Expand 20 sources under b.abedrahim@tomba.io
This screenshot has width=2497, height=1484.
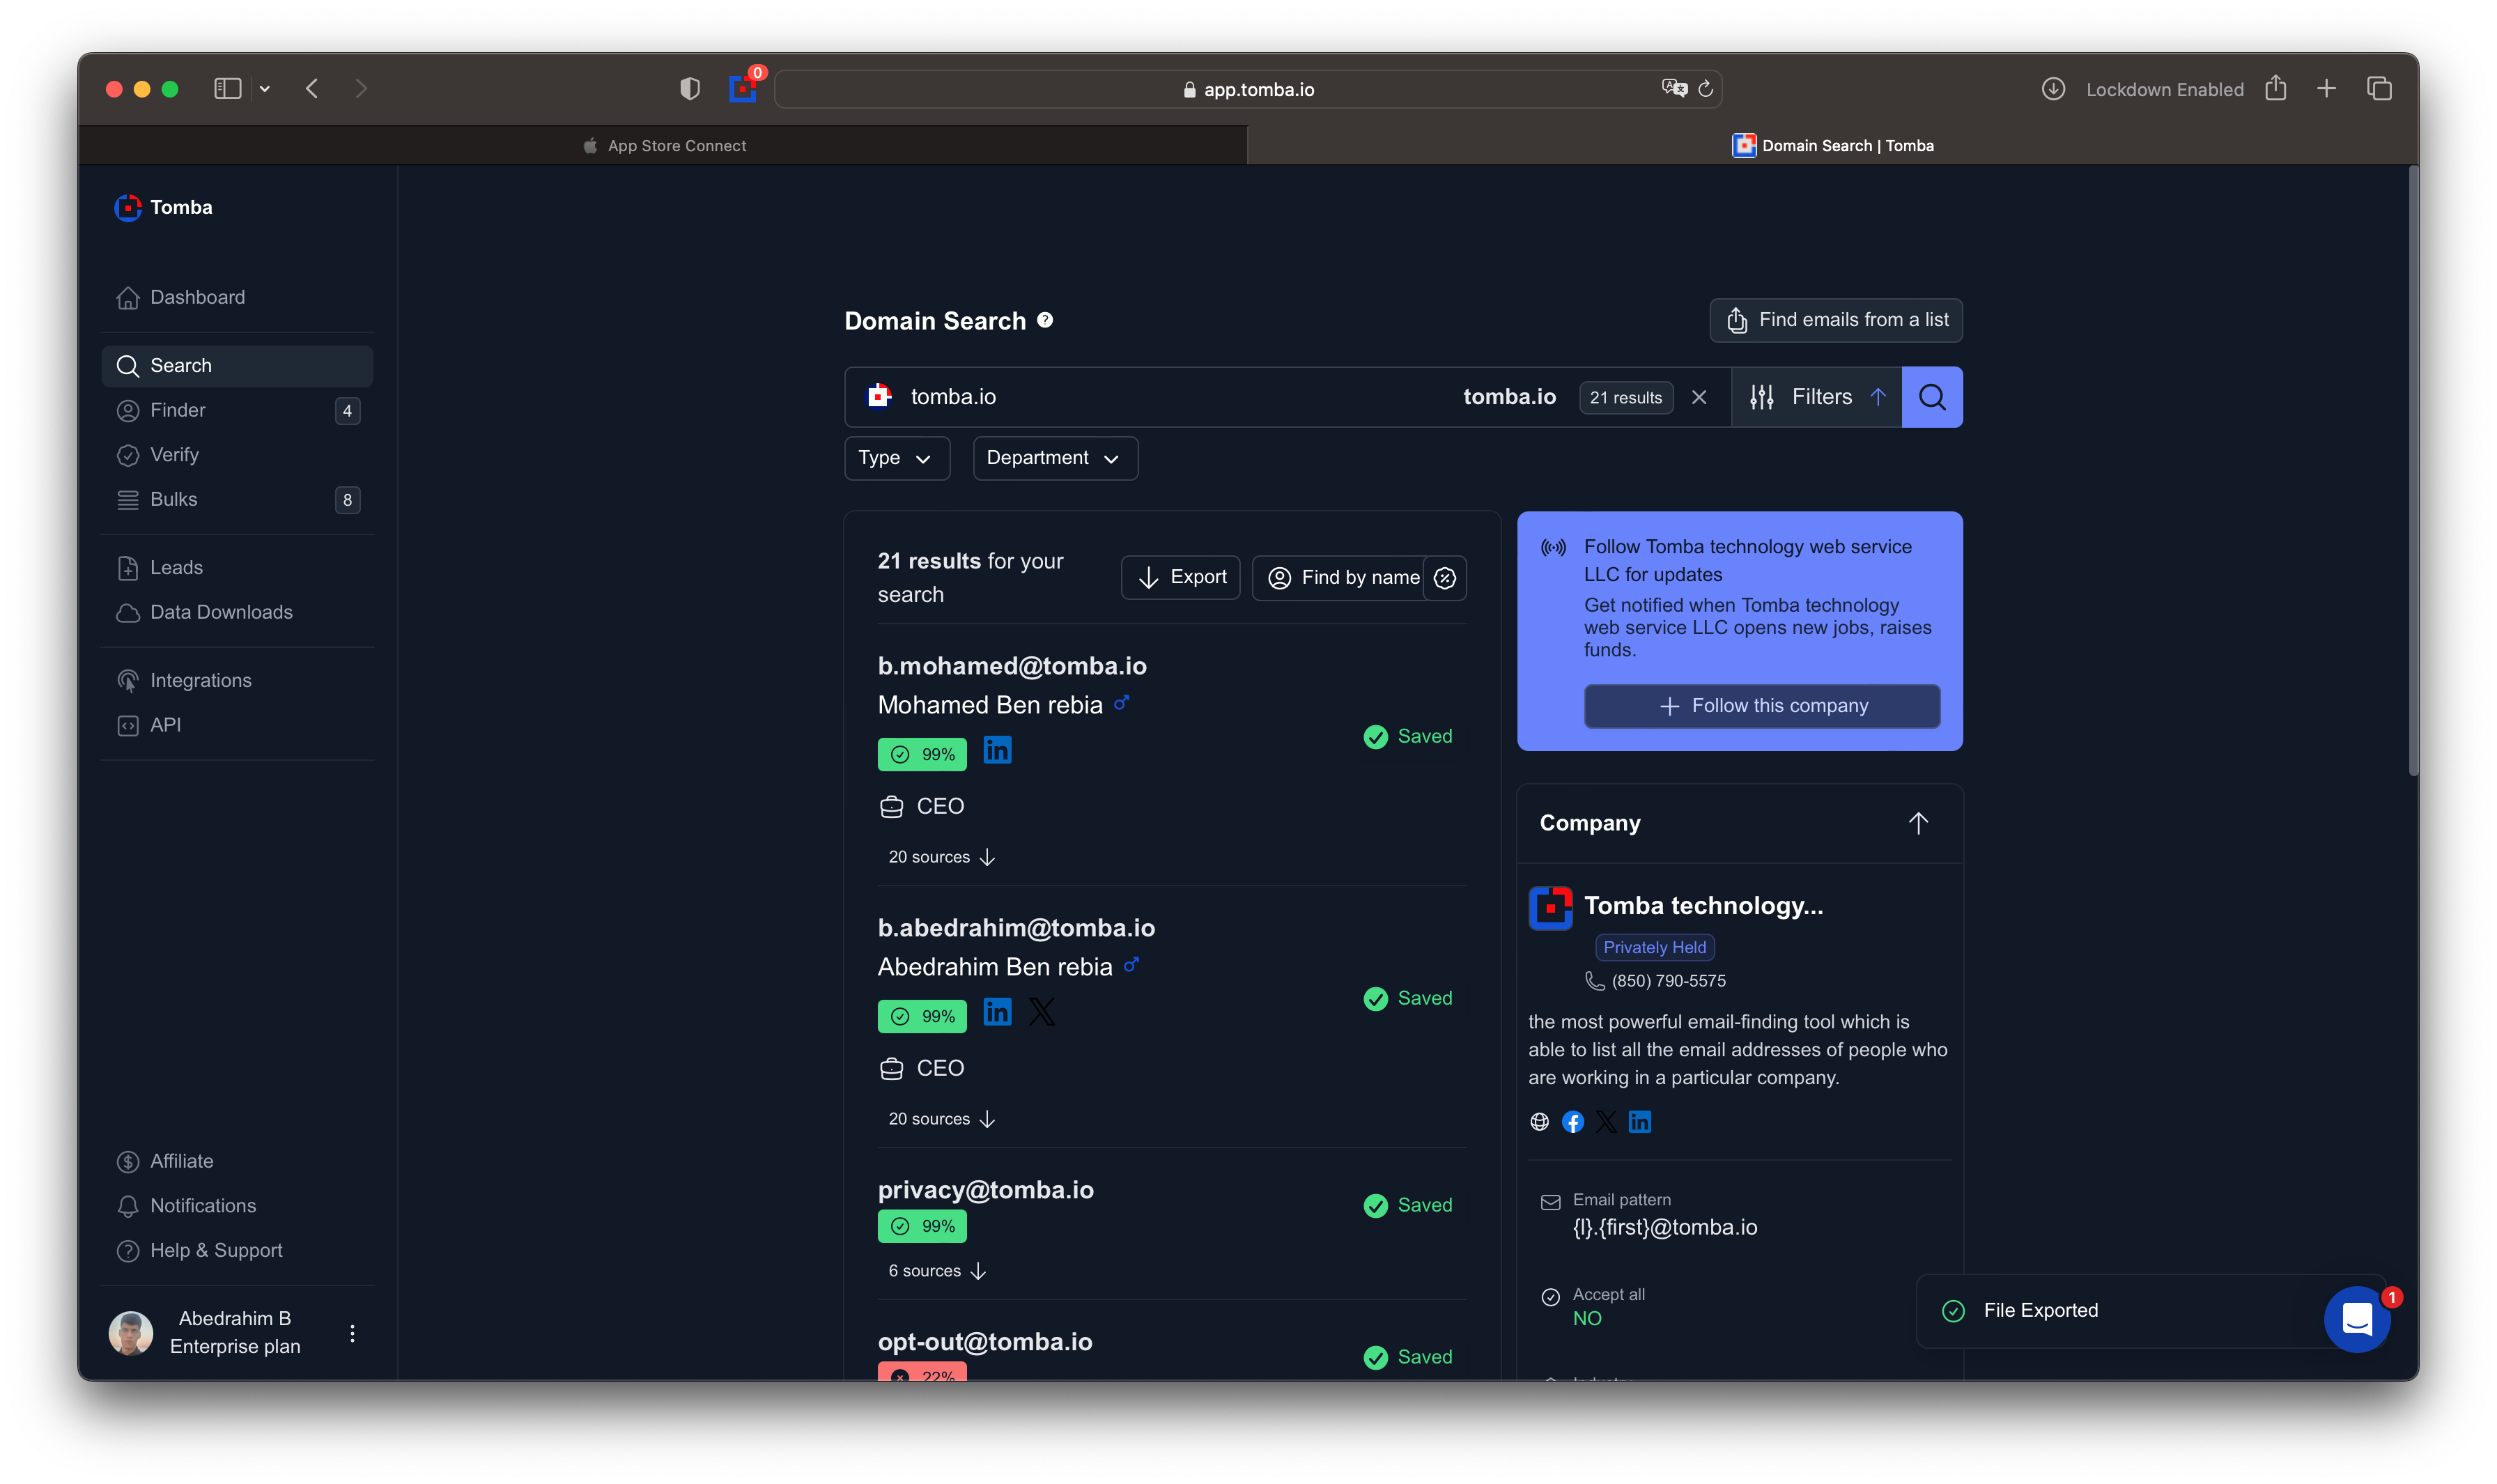coord(941,1119)
